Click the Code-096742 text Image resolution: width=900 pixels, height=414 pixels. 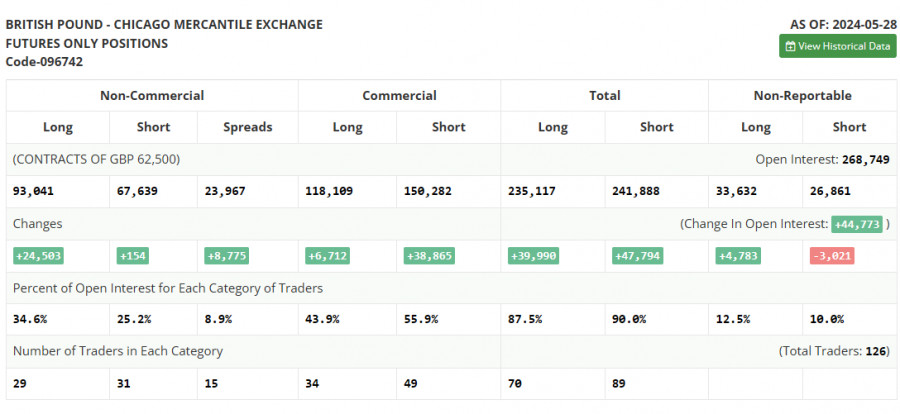point(44,62)
